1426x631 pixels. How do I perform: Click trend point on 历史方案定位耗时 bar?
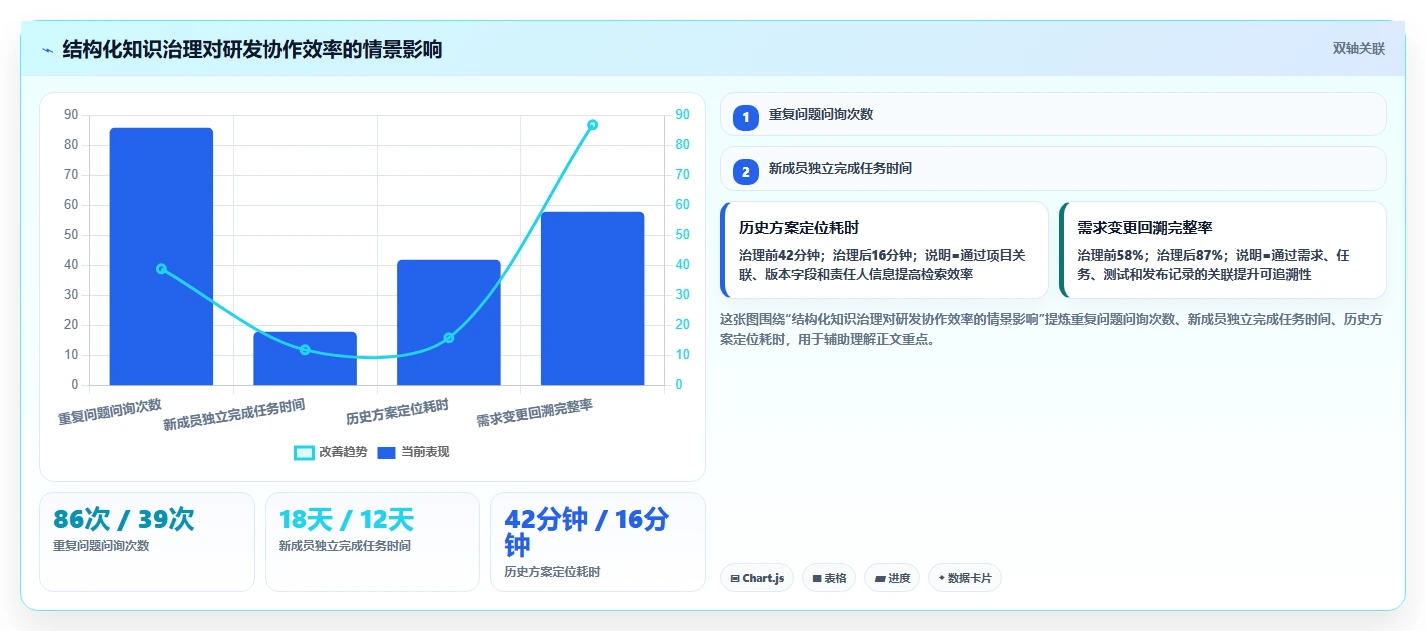click(x=449, y=337)
